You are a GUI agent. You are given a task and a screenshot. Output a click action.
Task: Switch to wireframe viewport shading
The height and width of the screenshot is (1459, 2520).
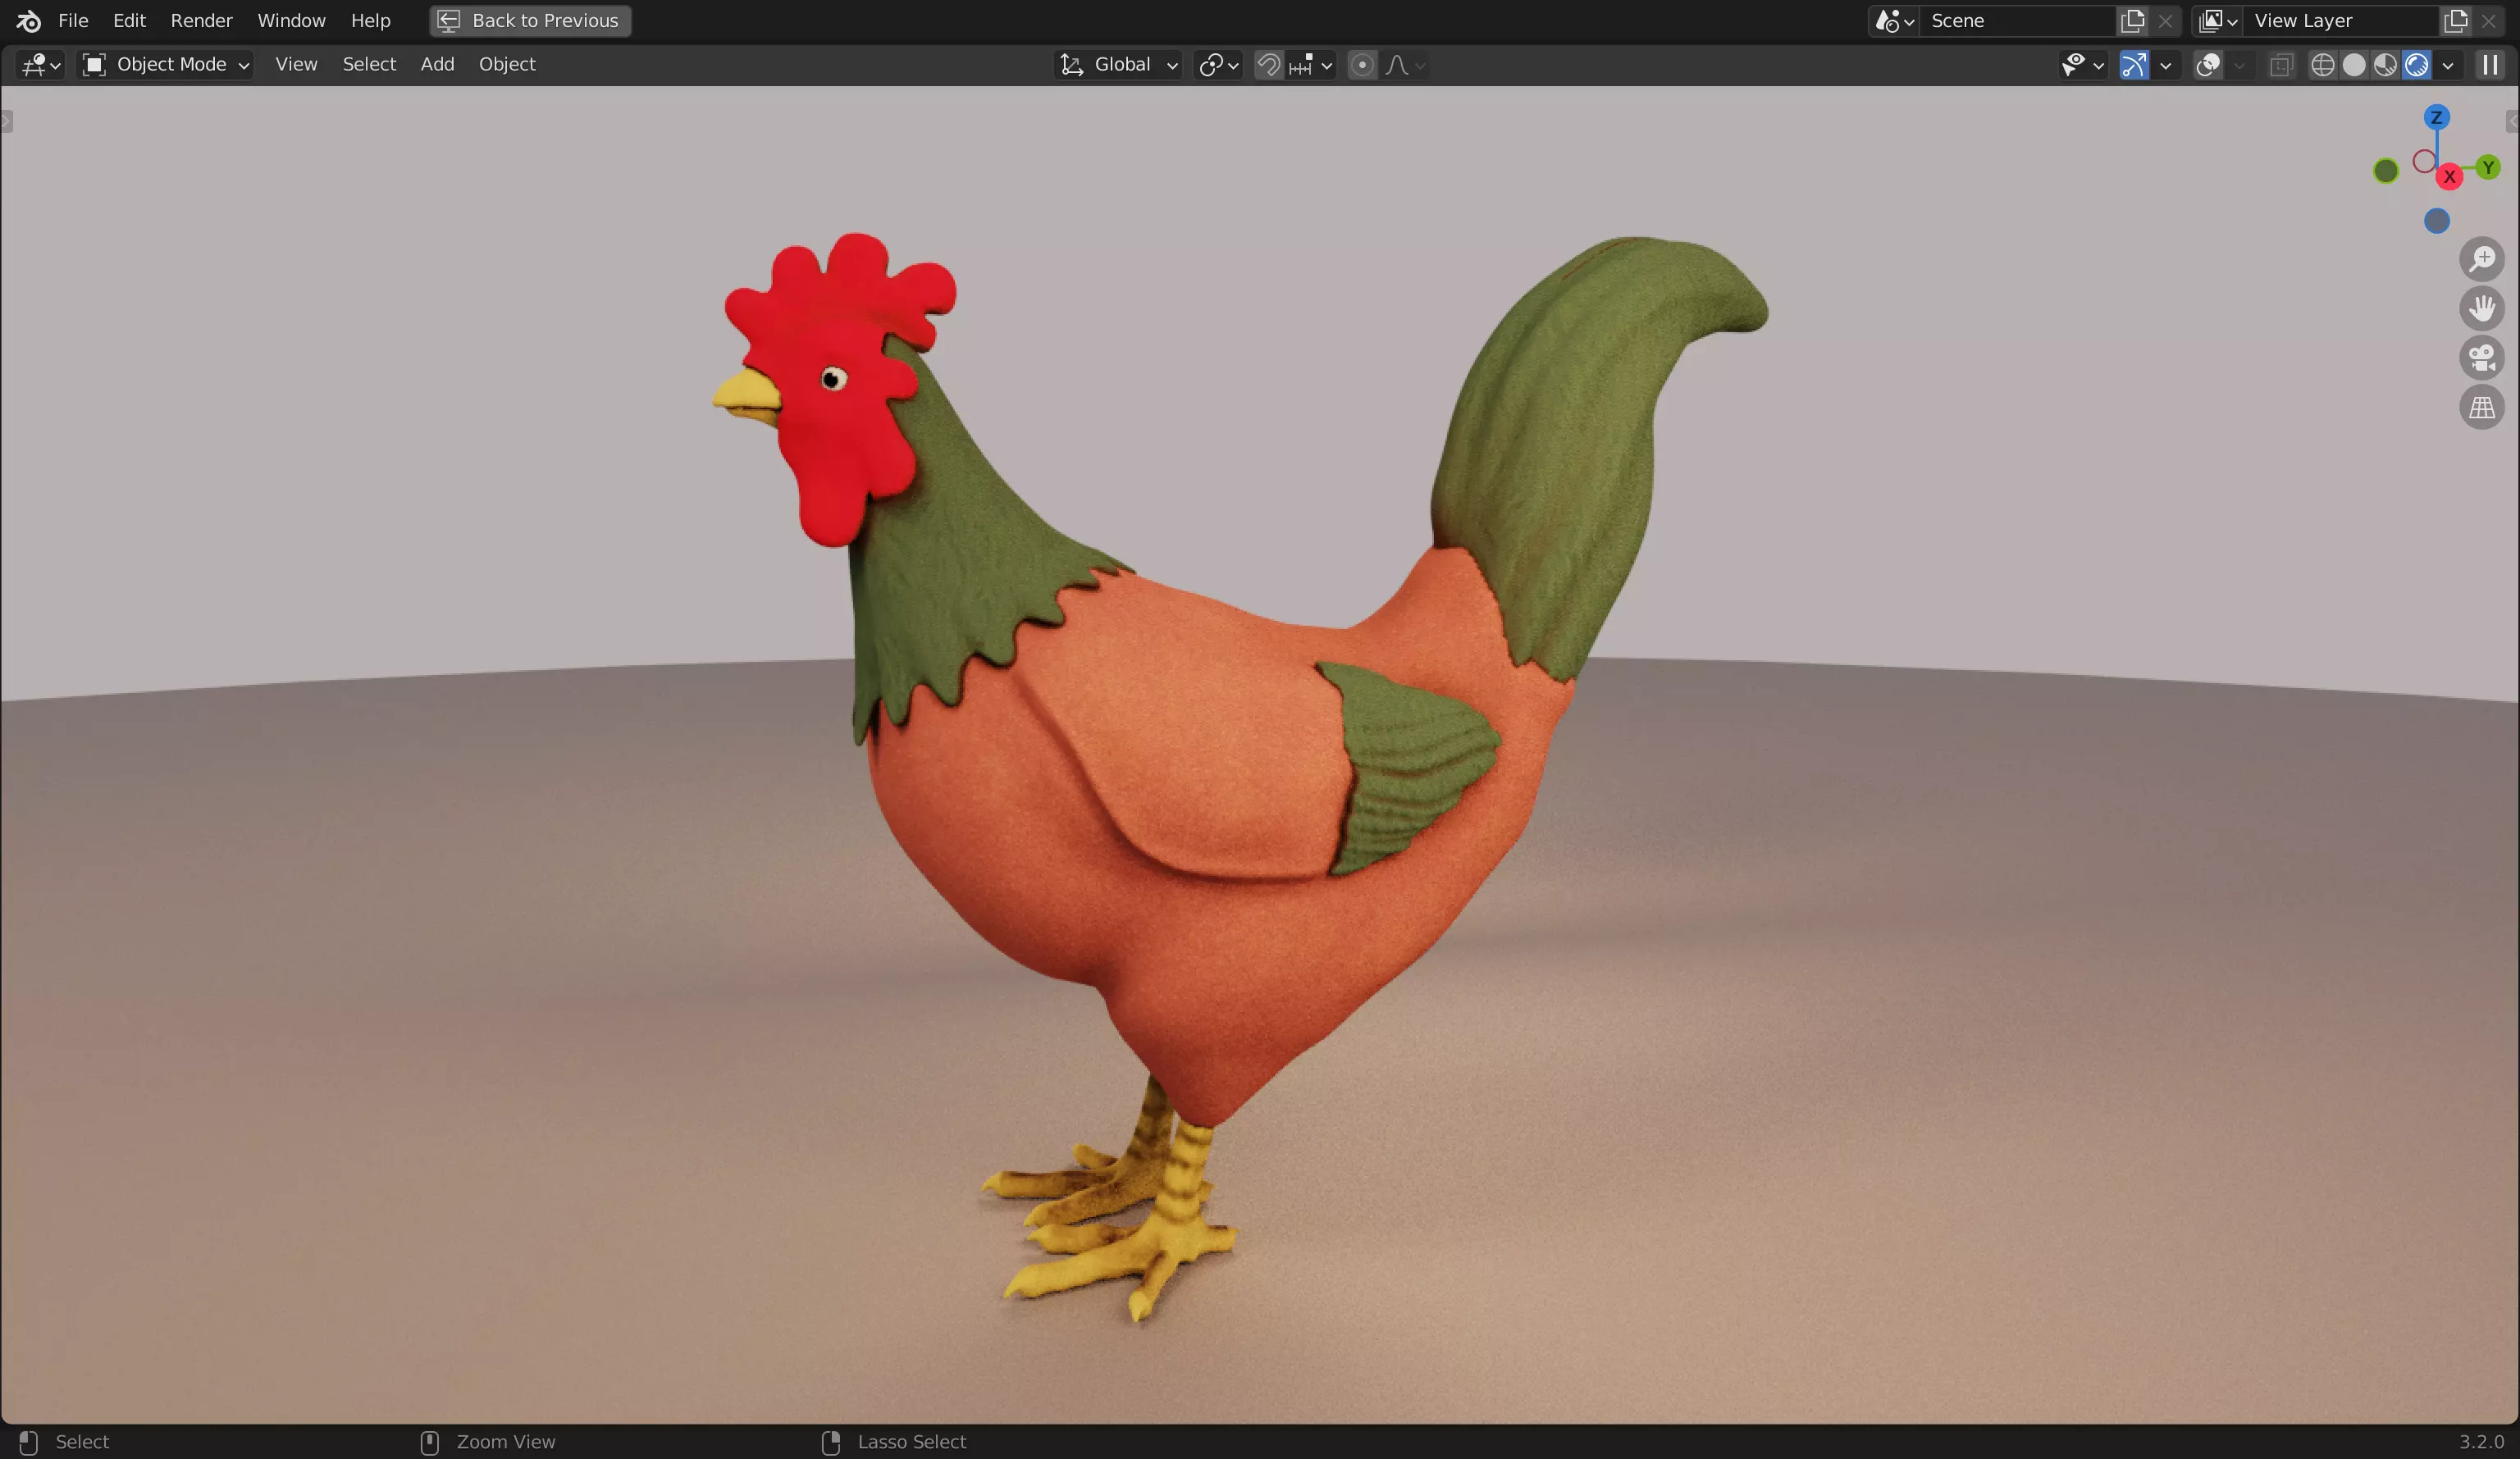2322,65
